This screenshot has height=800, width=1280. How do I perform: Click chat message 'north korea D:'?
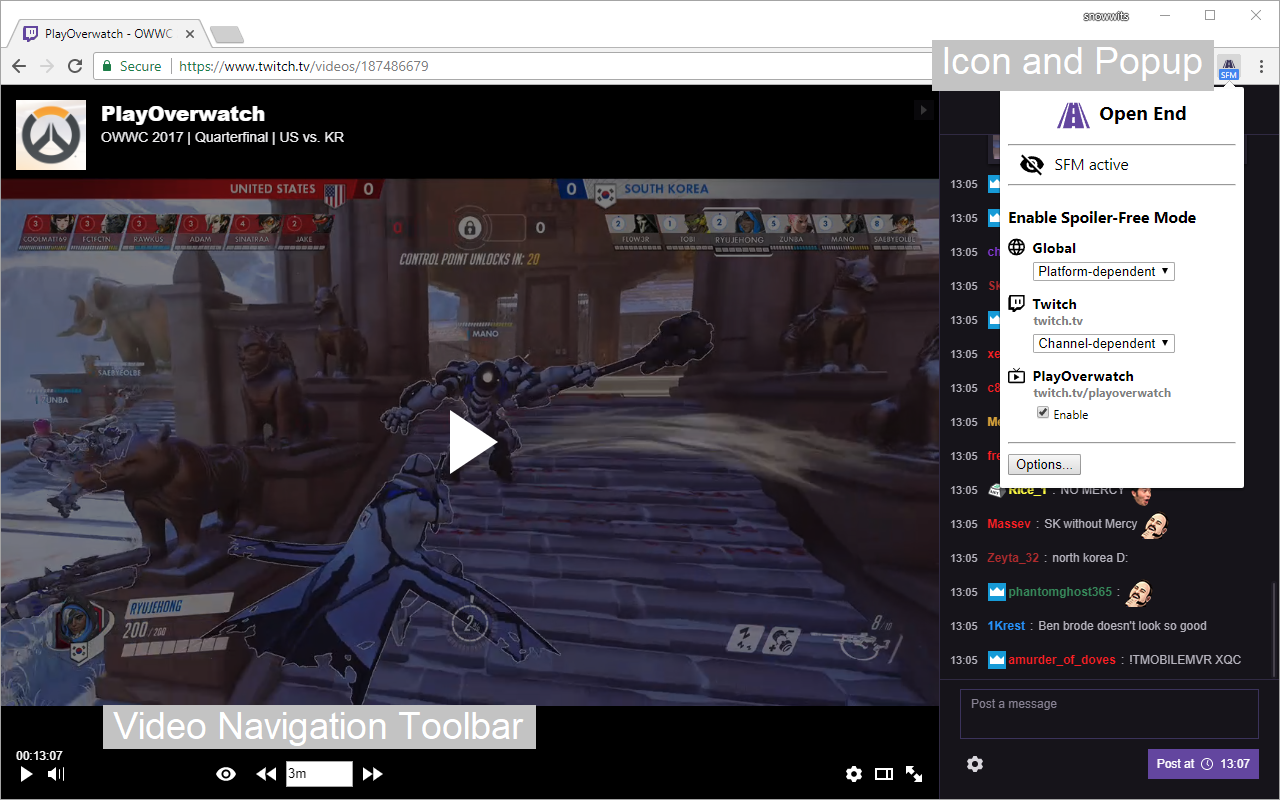pos(1090,558)
